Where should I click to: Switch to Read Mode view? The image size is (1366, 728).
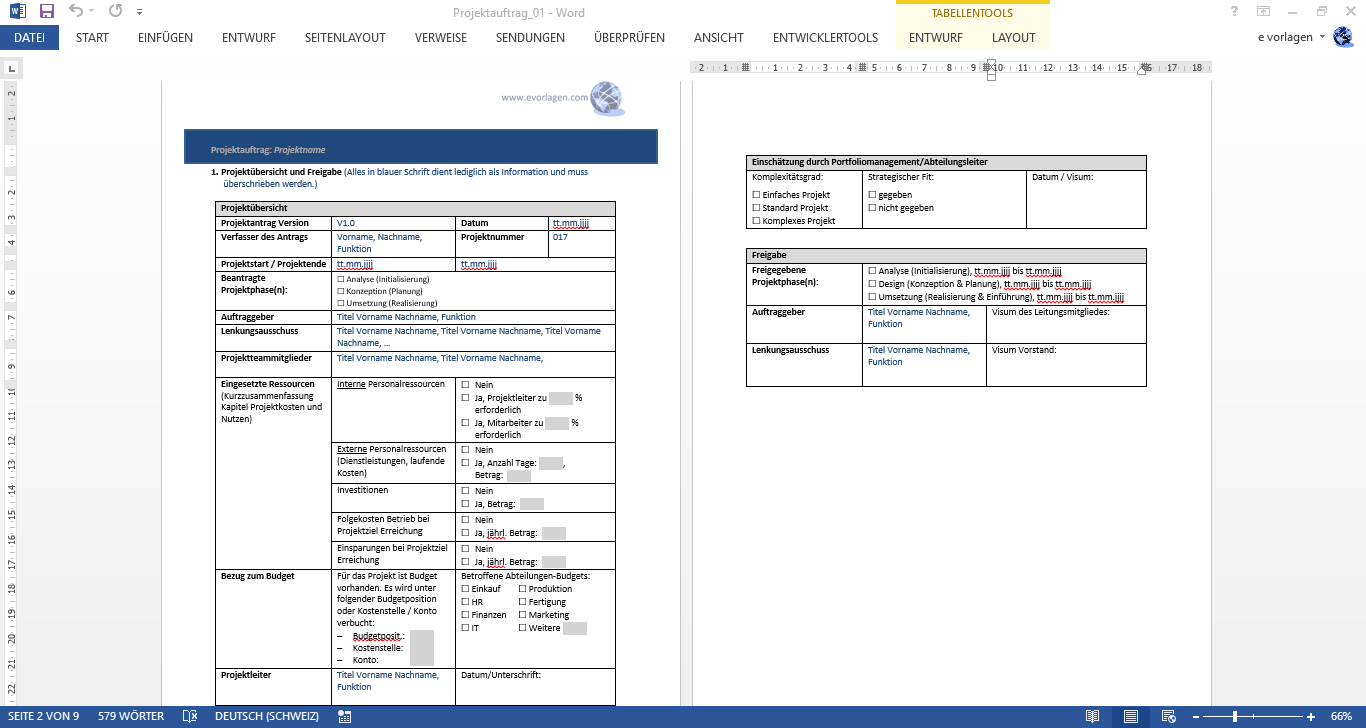1093,717
